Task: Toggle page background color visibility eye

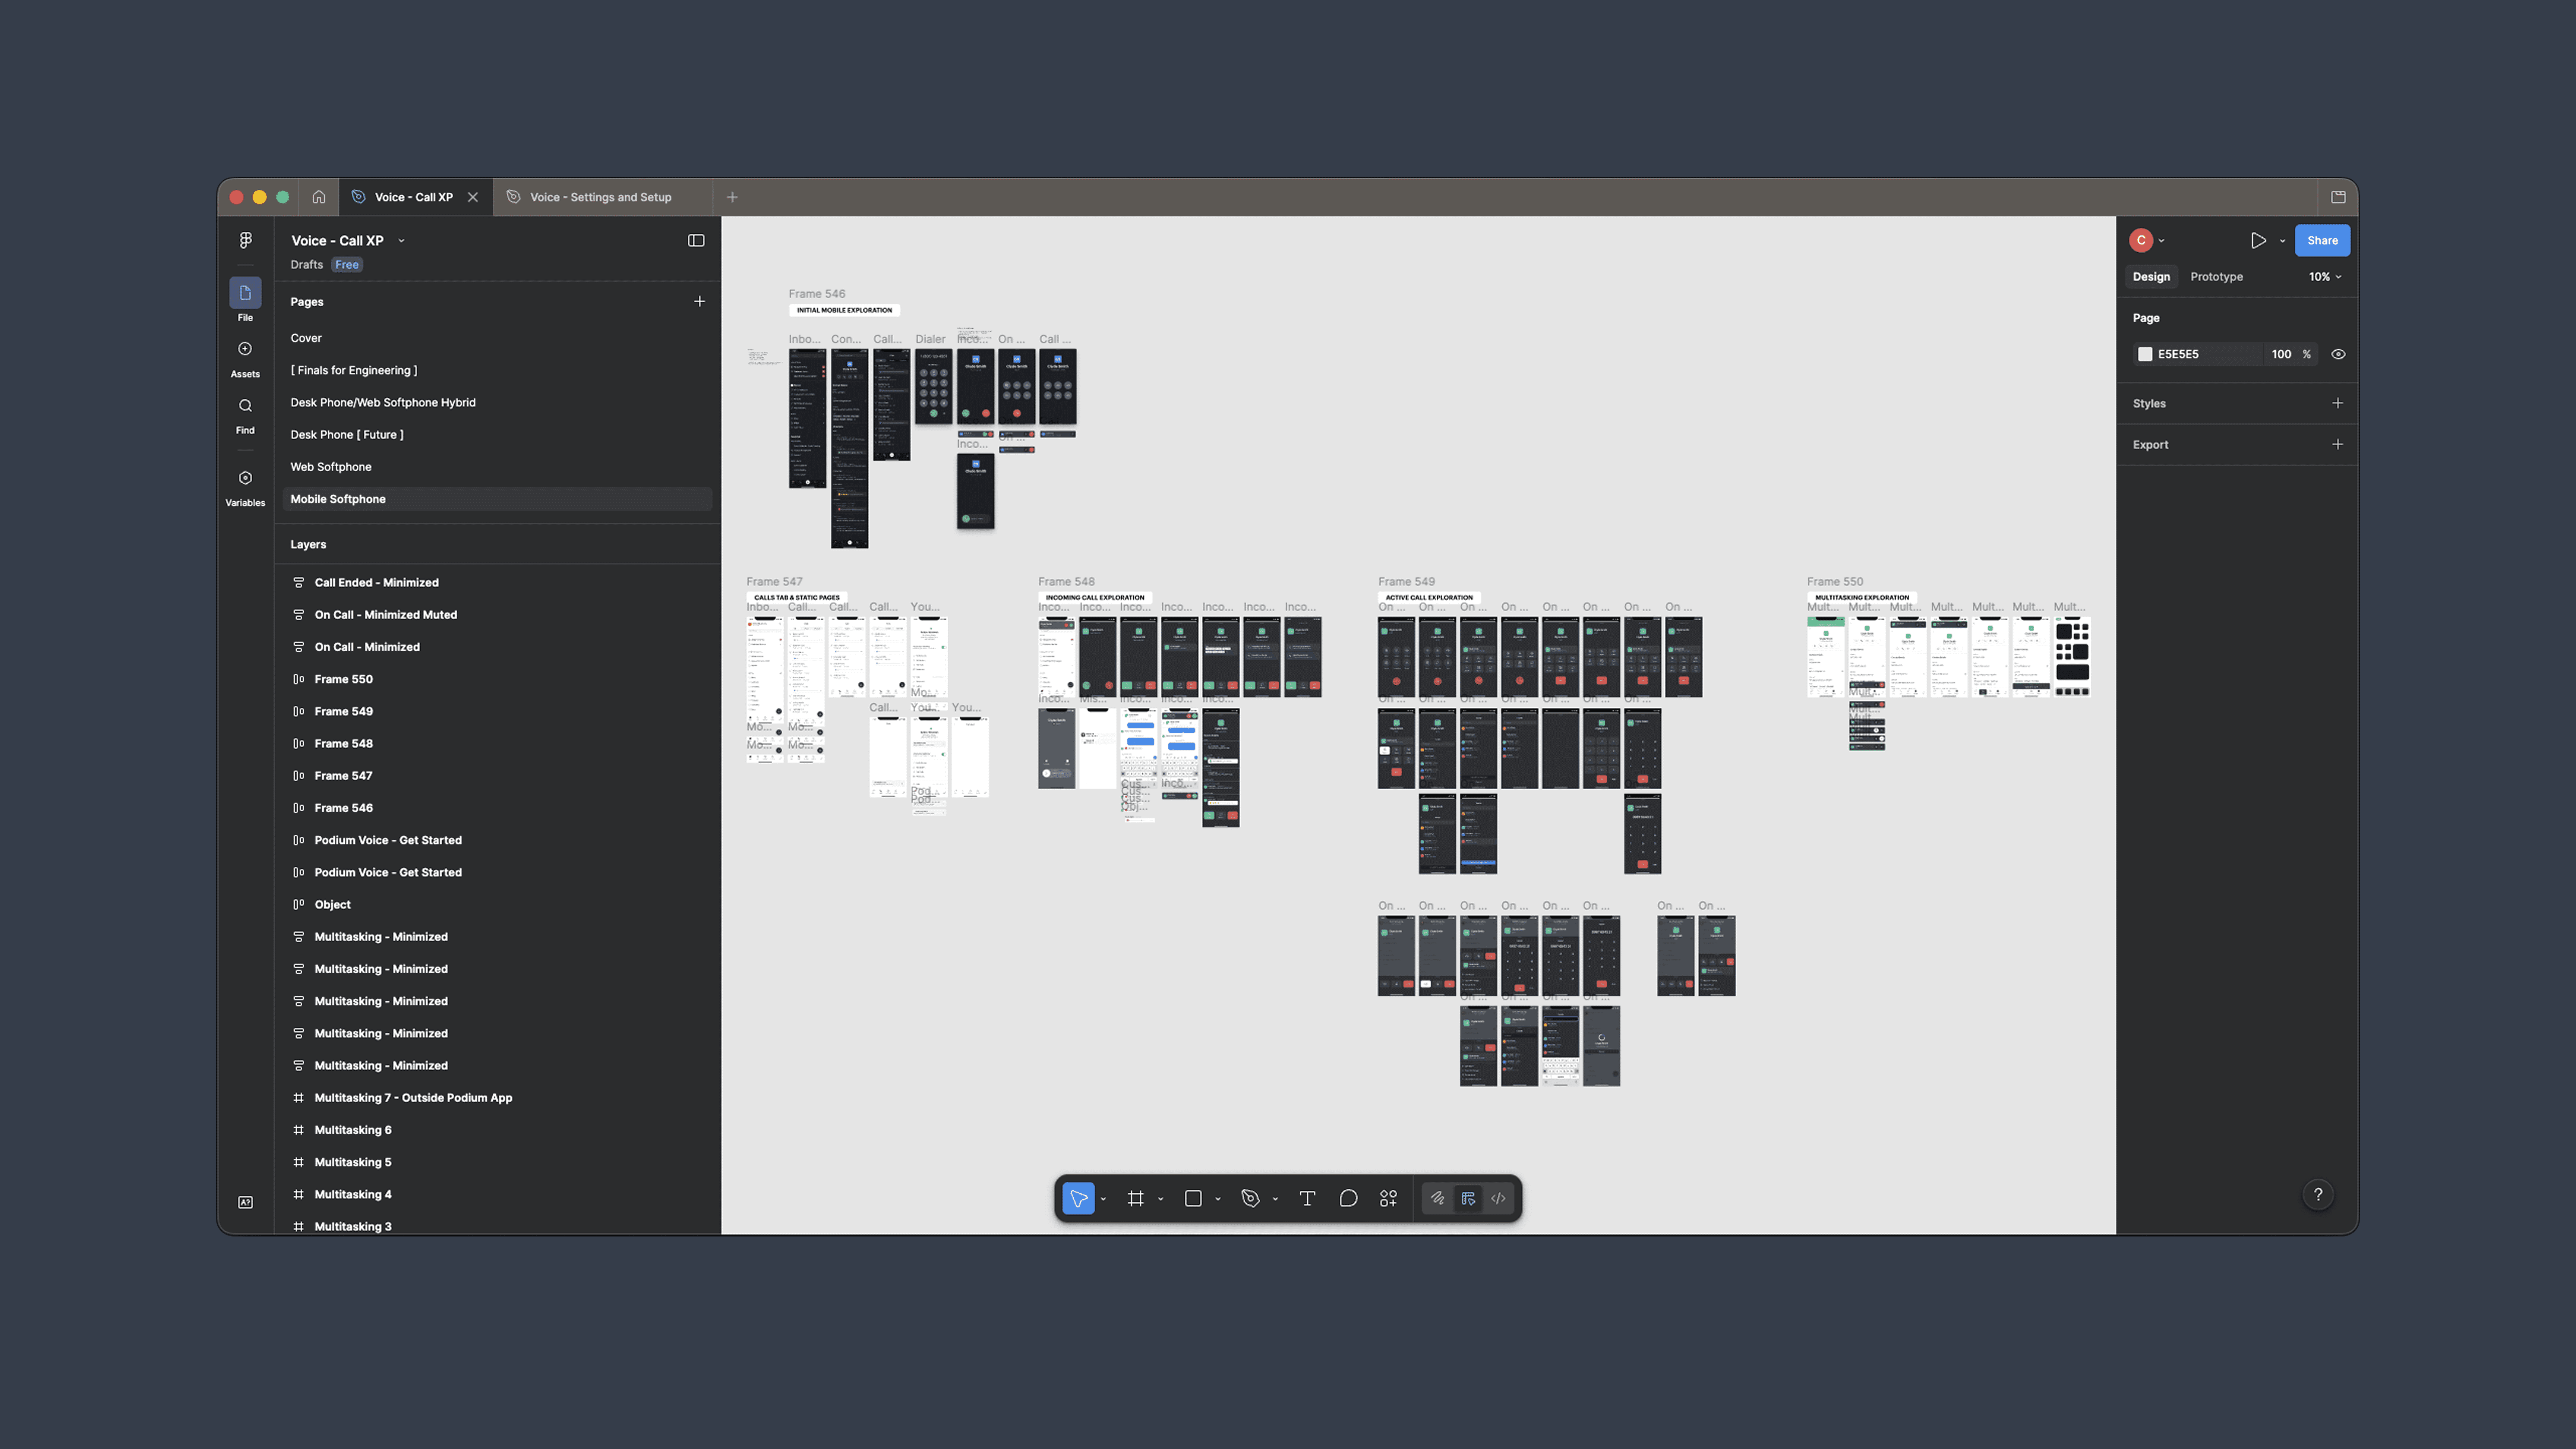Action: point(2338,354)
